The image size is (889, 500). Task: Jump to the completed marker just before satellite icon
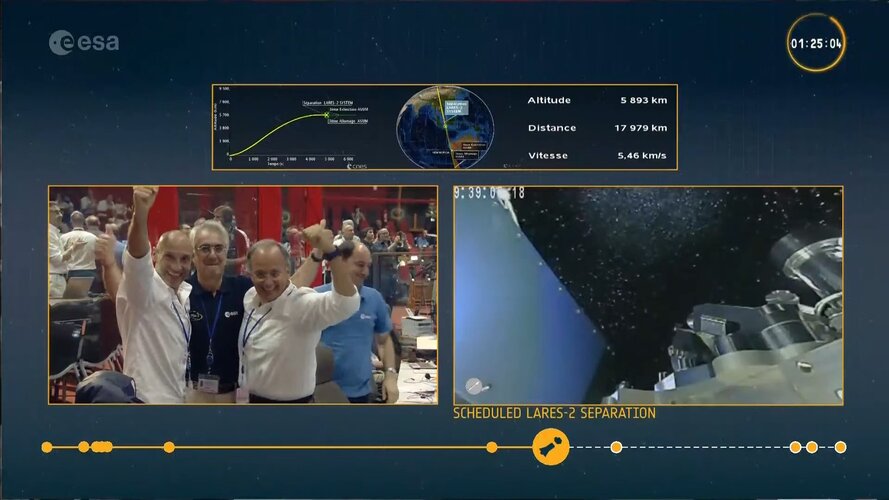coord(491,447)
